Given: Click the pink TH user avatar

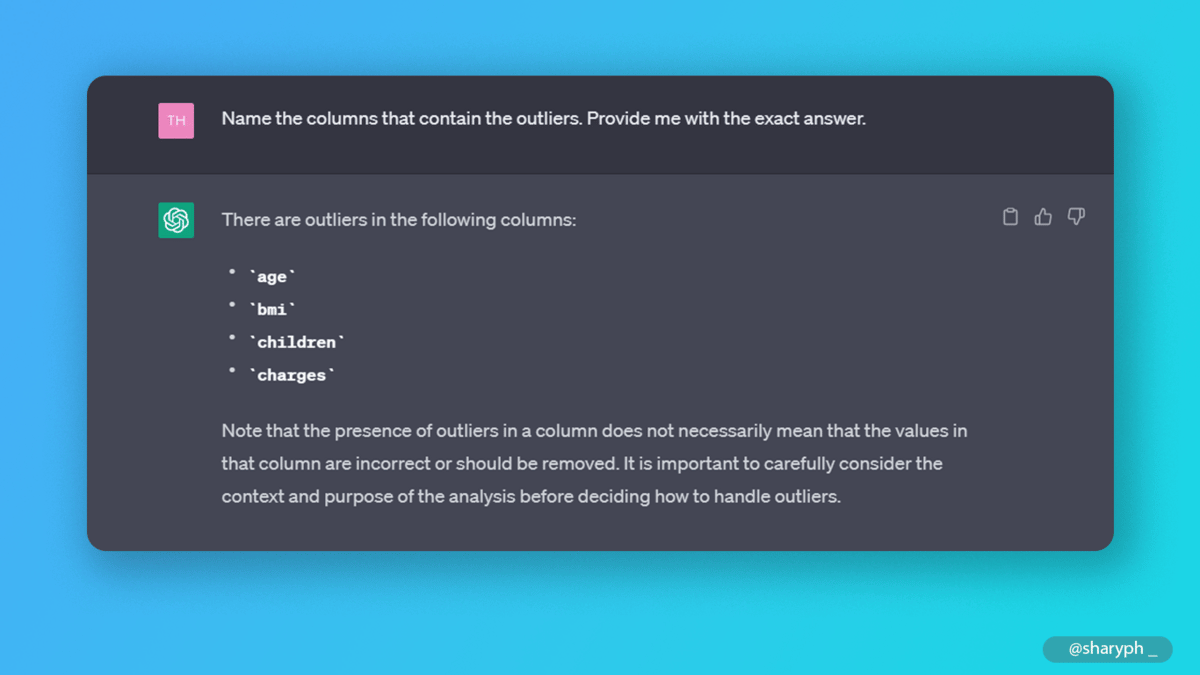Looking at the screenshot, I should click(176, 120).
